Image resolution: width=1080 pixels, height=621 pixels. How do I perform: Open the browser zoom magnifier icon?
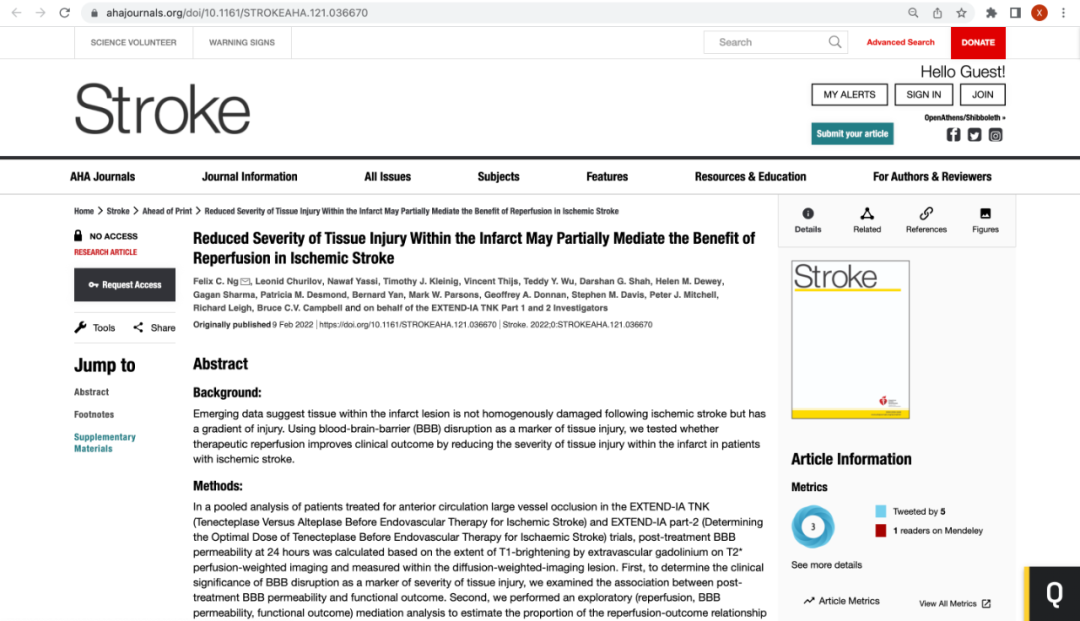913,12
